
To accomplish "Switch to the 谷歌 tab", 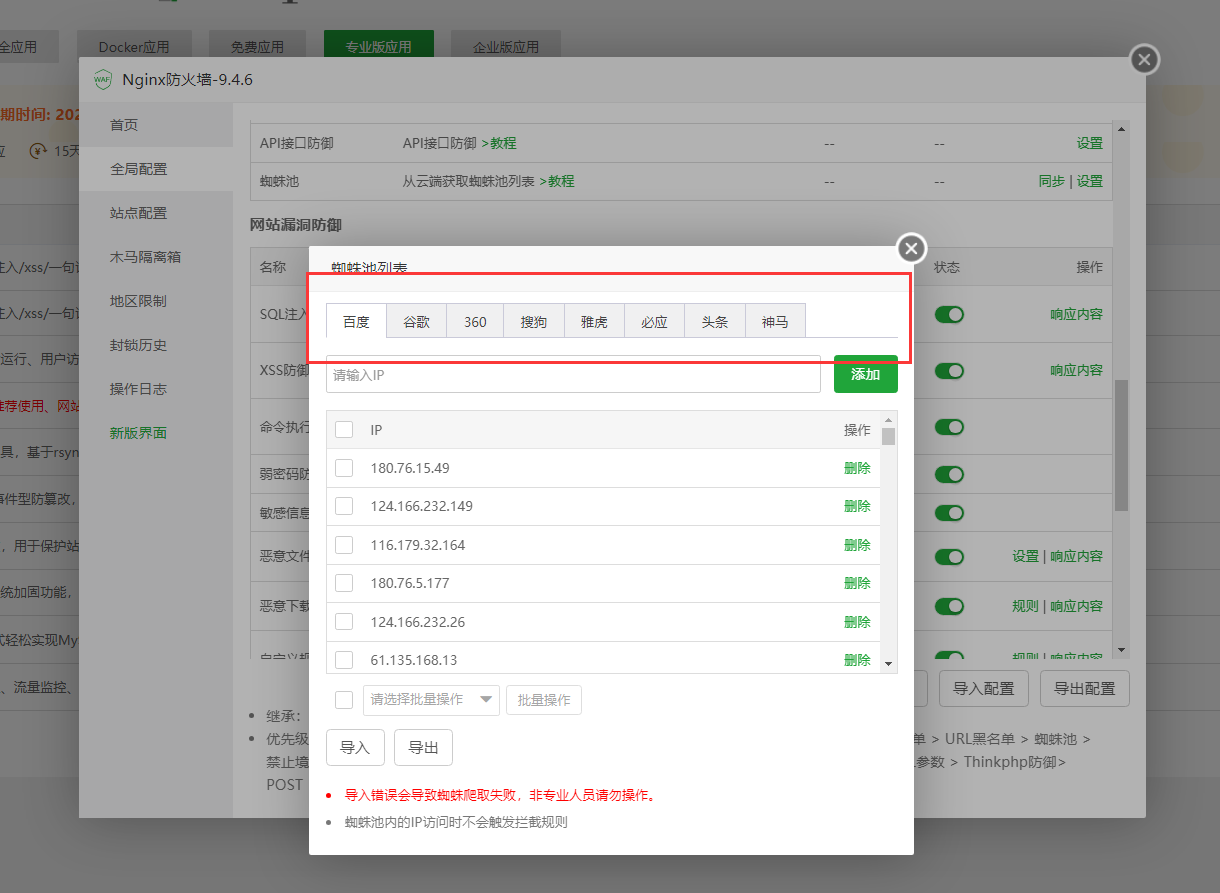I will point(416,322).
